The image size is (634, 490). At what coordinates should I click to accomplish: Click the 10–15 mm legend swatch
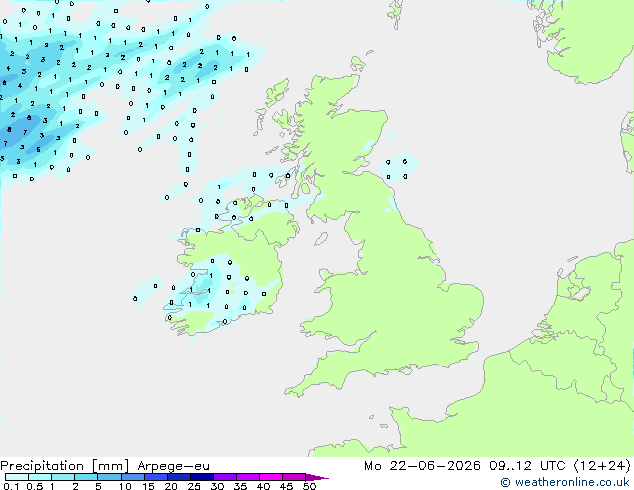(133, 477)
